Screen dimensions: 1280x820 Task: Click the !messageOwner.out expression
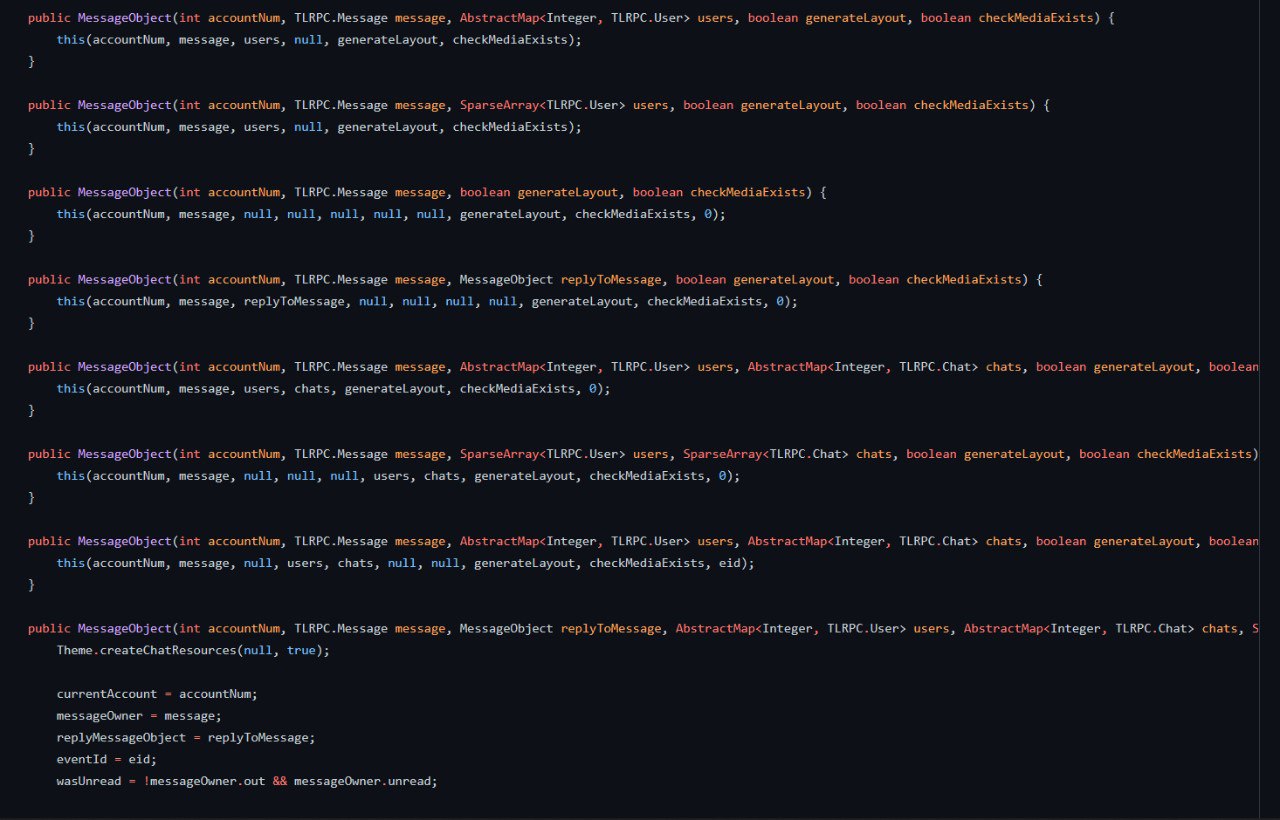(204, 781)
